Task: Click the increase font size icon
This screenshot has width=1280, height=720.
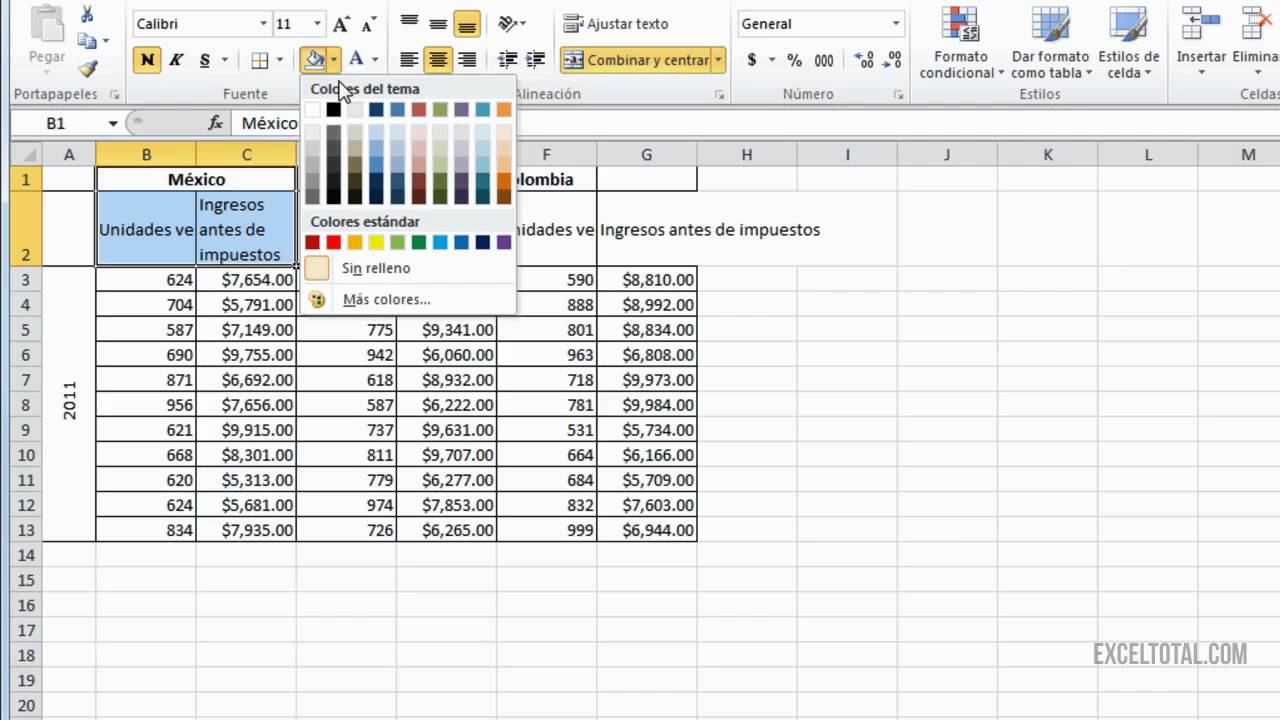Action: (x=342, y=24)
